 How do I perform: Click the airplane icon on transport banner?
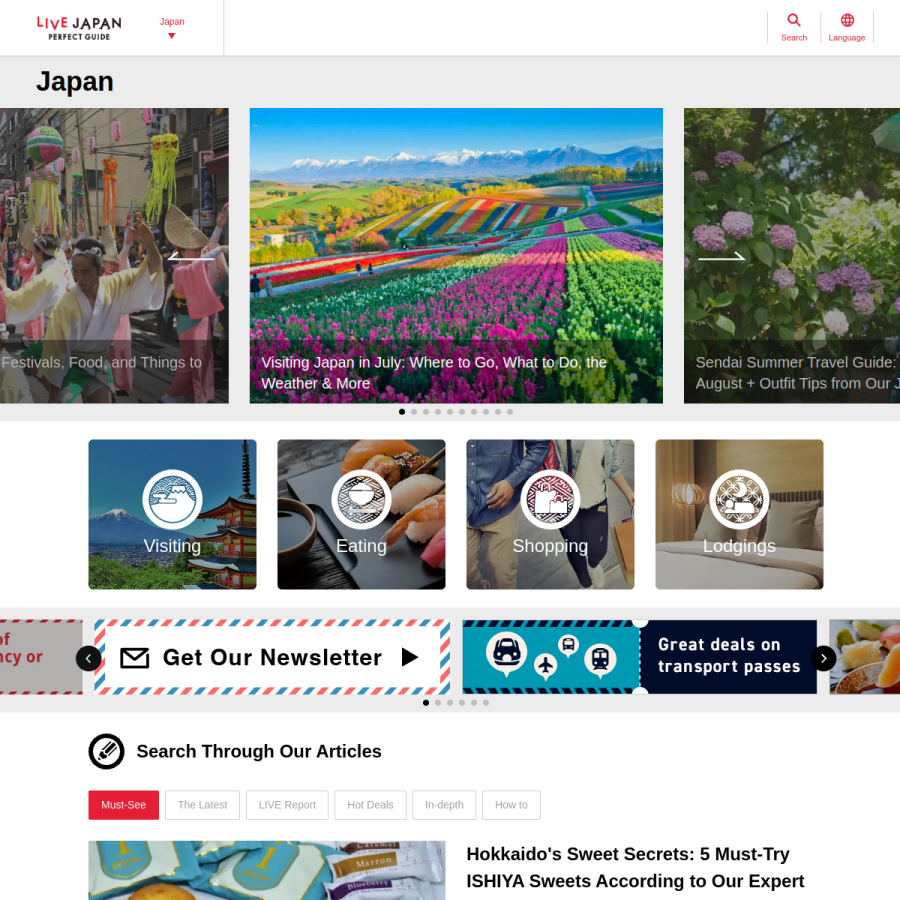tap(545, 666)
